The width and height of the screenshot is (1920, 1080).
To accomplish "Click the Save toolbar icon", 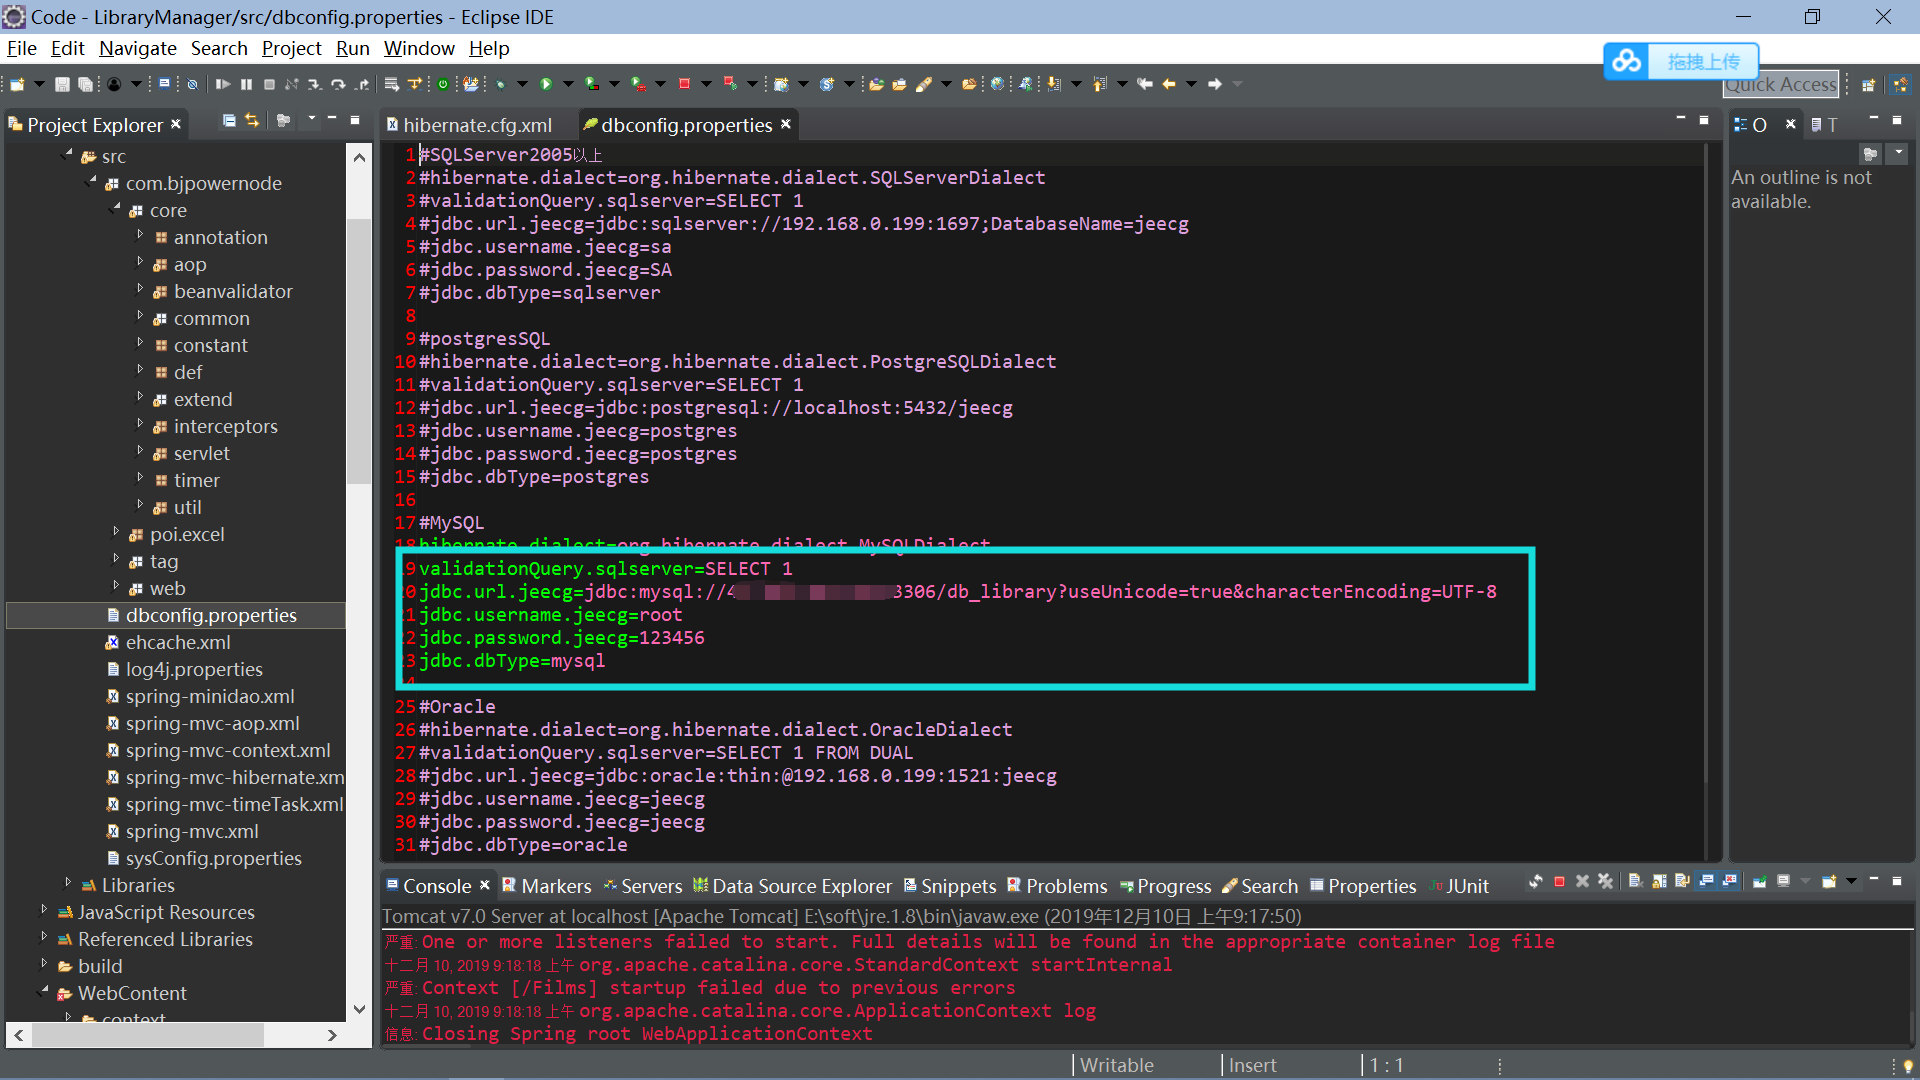I will tap(62, 85).
